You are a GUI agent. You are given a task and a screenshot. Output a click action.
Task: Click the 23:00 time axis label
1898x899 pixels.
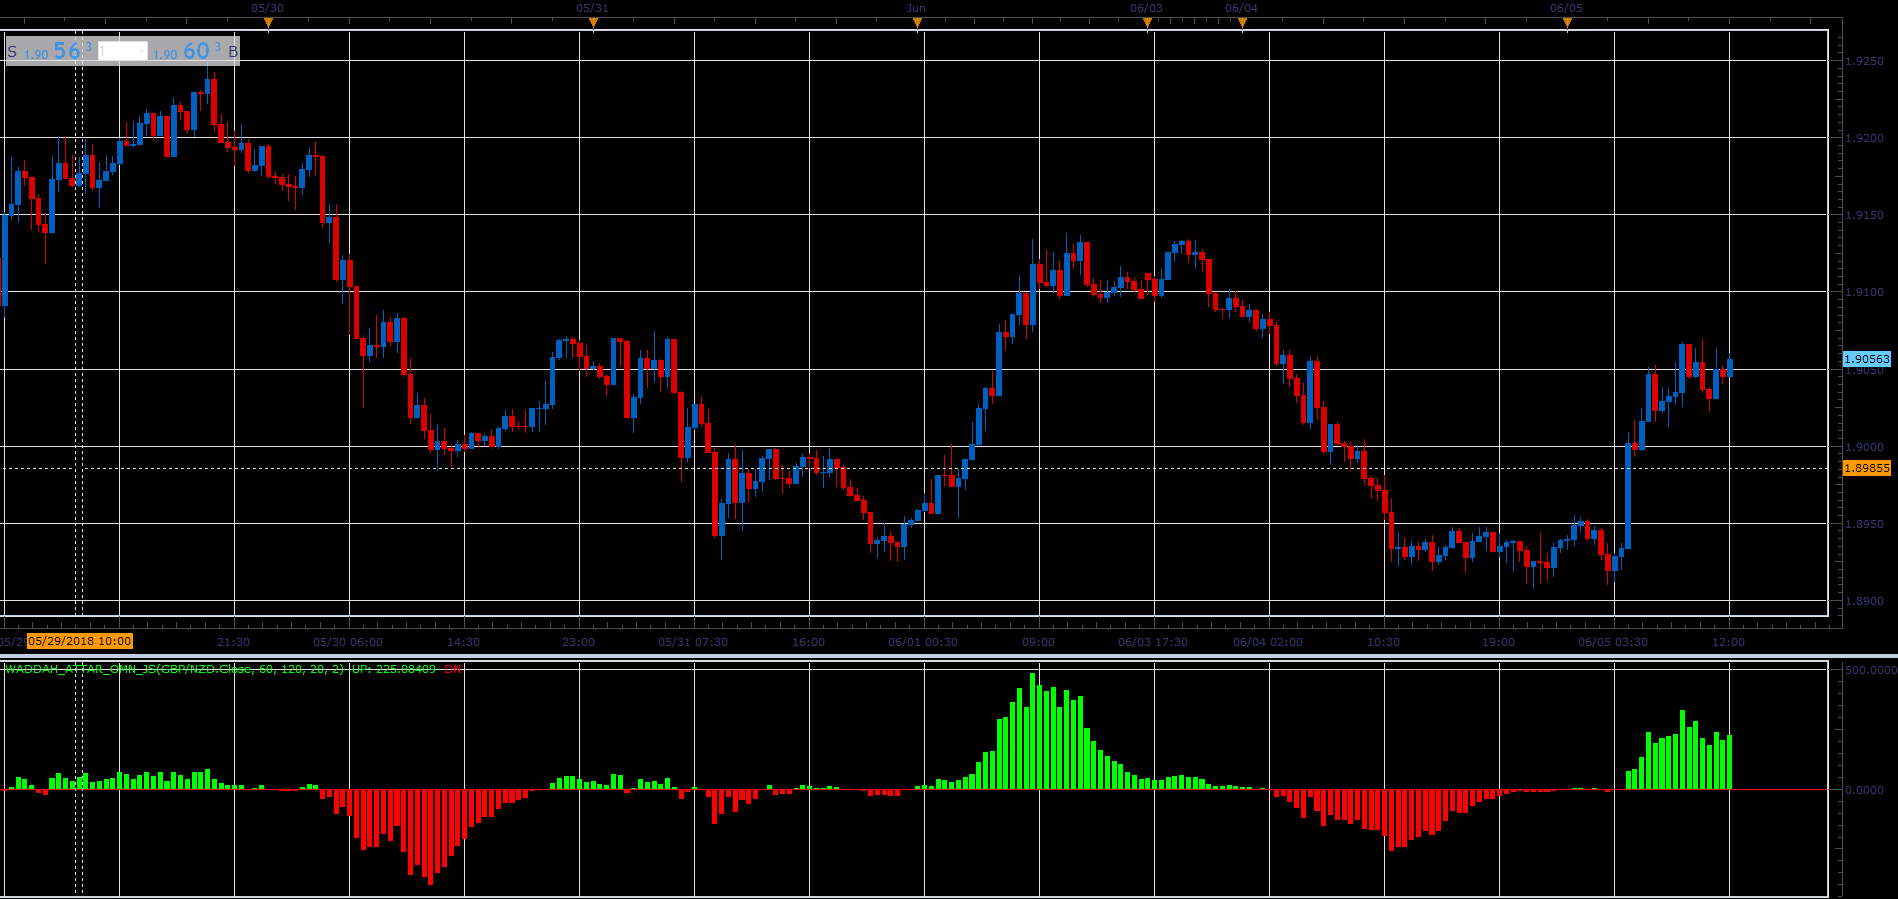coord(578,642)
